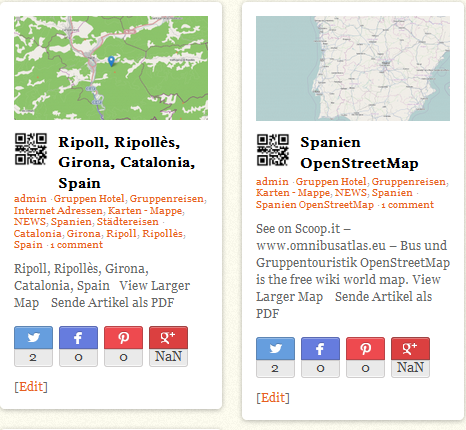Screen dimensions: 466x430
Task: Share Spanien OpenStreetMap post on Twitter
Action: tap(275, 349)
